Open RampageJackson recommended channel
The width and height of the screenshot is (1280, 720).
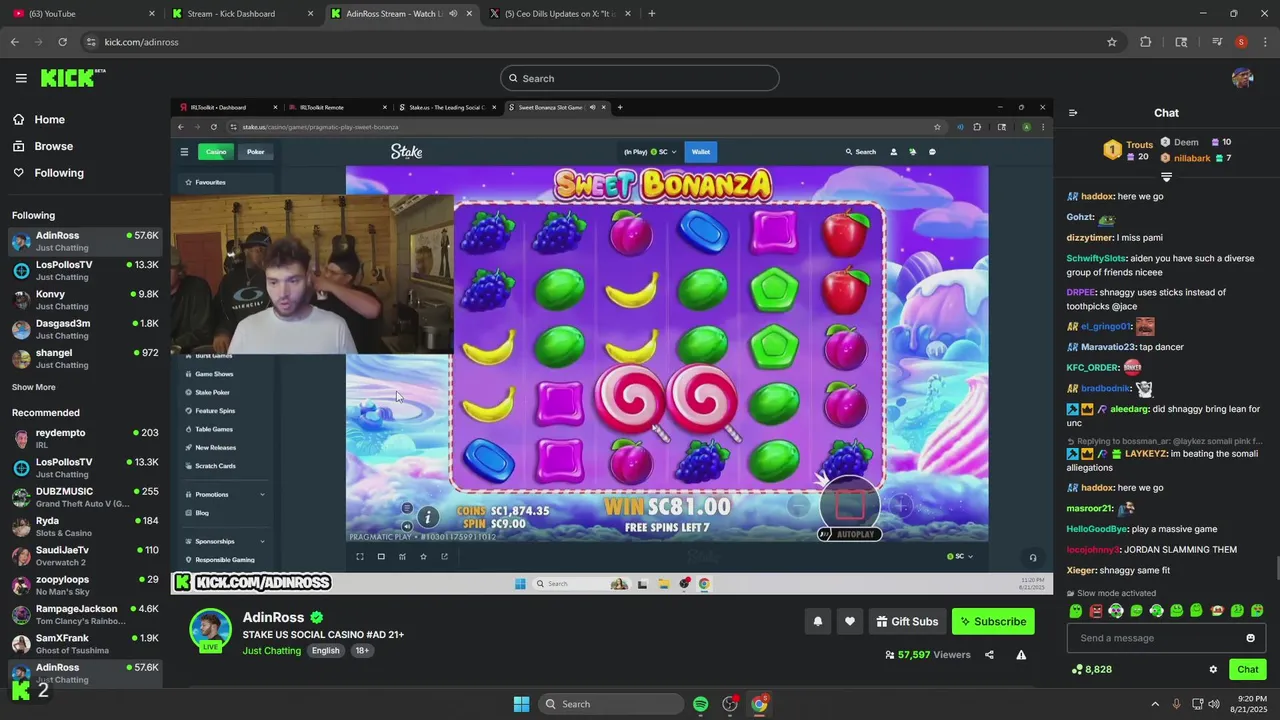click(85, 614)
